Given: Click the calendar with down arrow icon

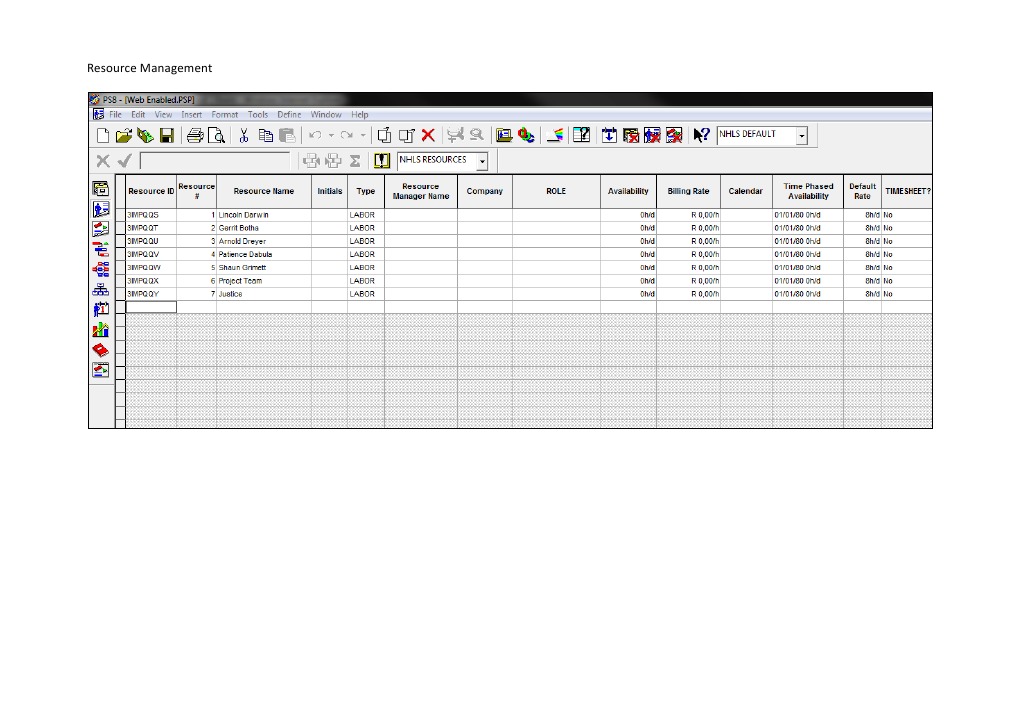Looking at the screenshot, I should (x=609, y=135).
